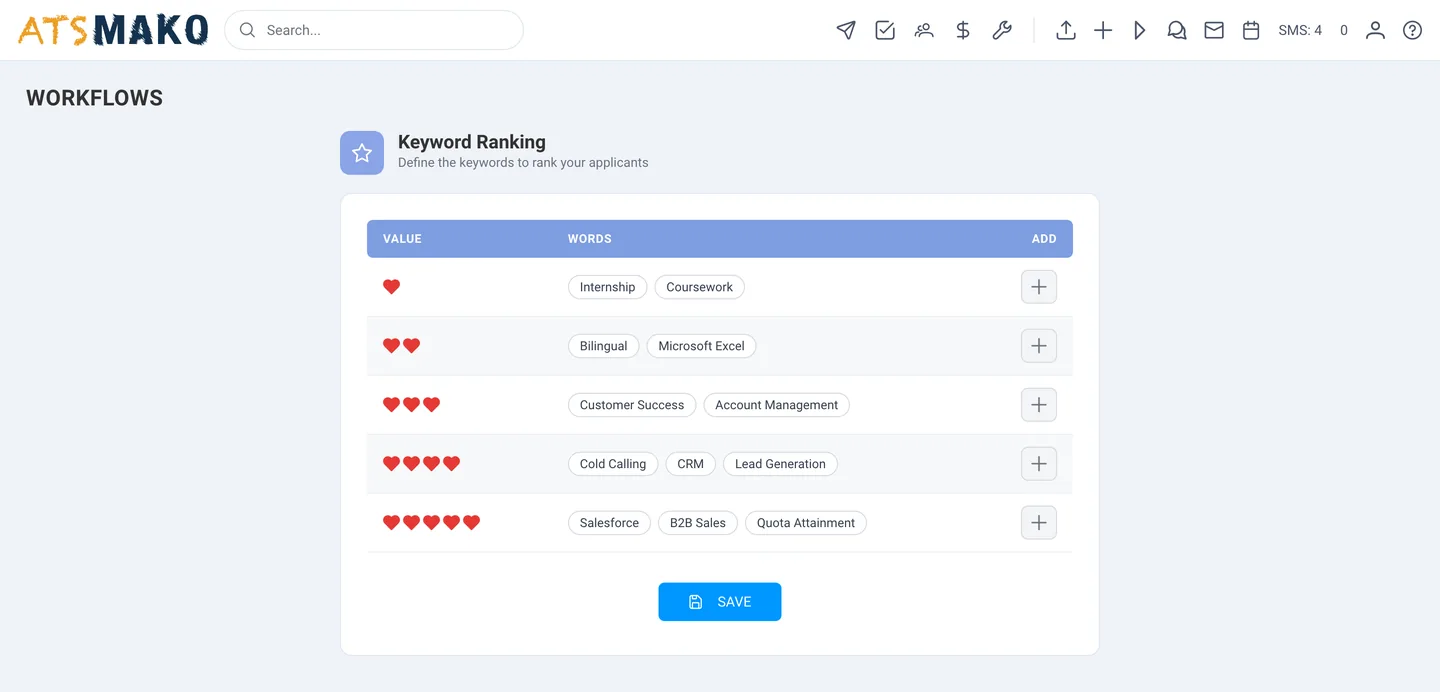Add keyword to Cold Calling row
The width and height of the screenshot is (1440, 692).
tap(1039, 464)
